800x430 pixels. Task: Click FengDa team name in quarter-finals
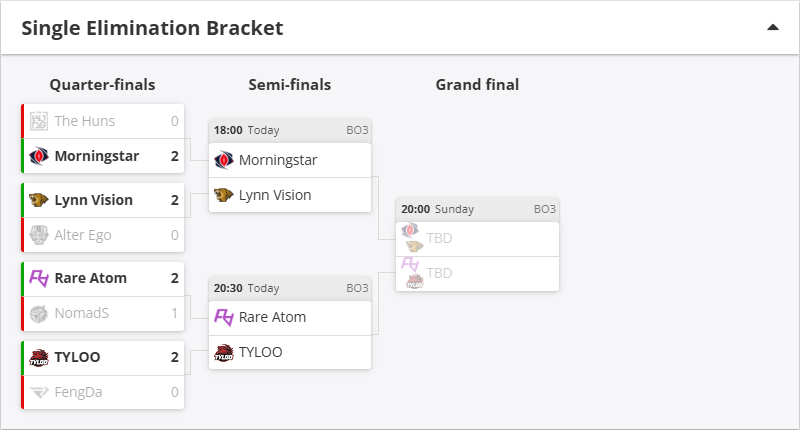(76, 392)
